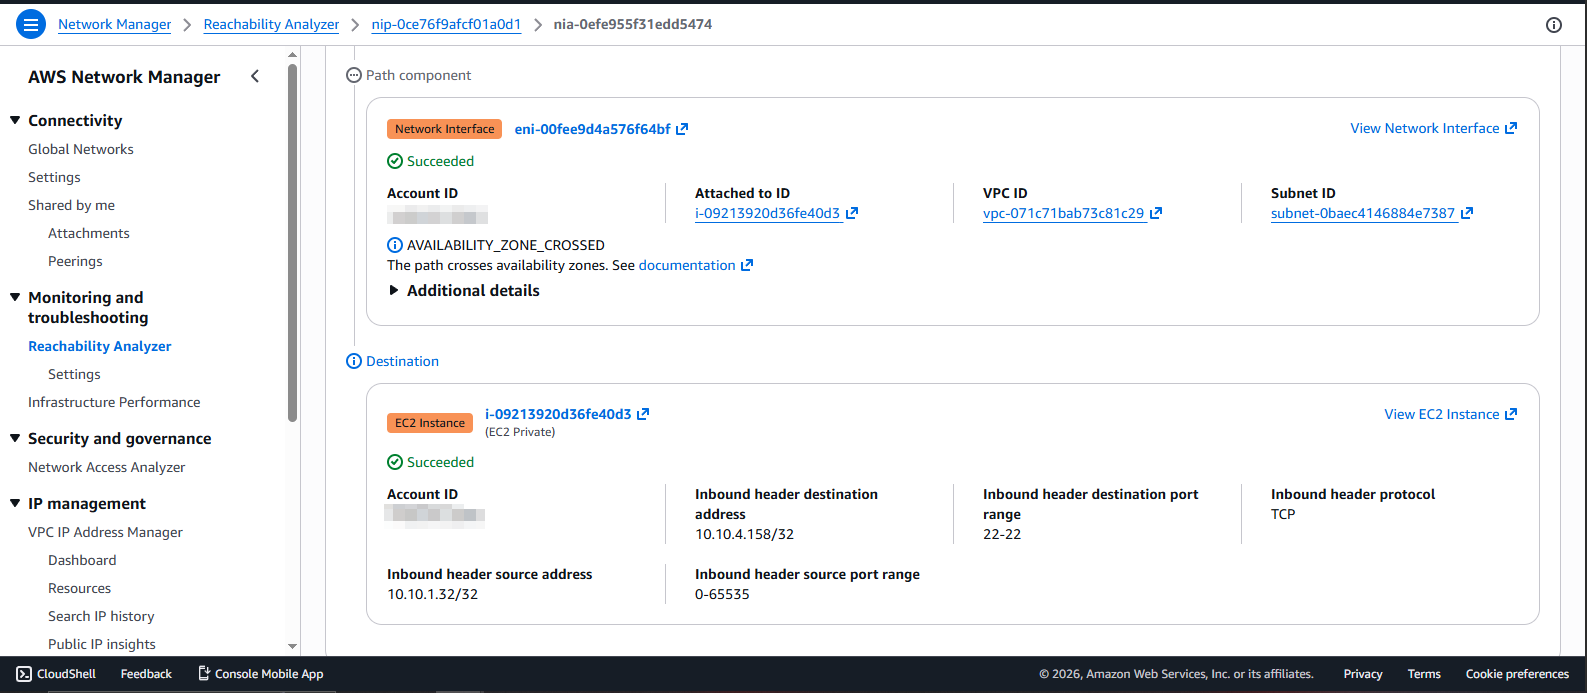Click external icon next to vpc-071c71bab73c81c29

tap(1156, 213)
